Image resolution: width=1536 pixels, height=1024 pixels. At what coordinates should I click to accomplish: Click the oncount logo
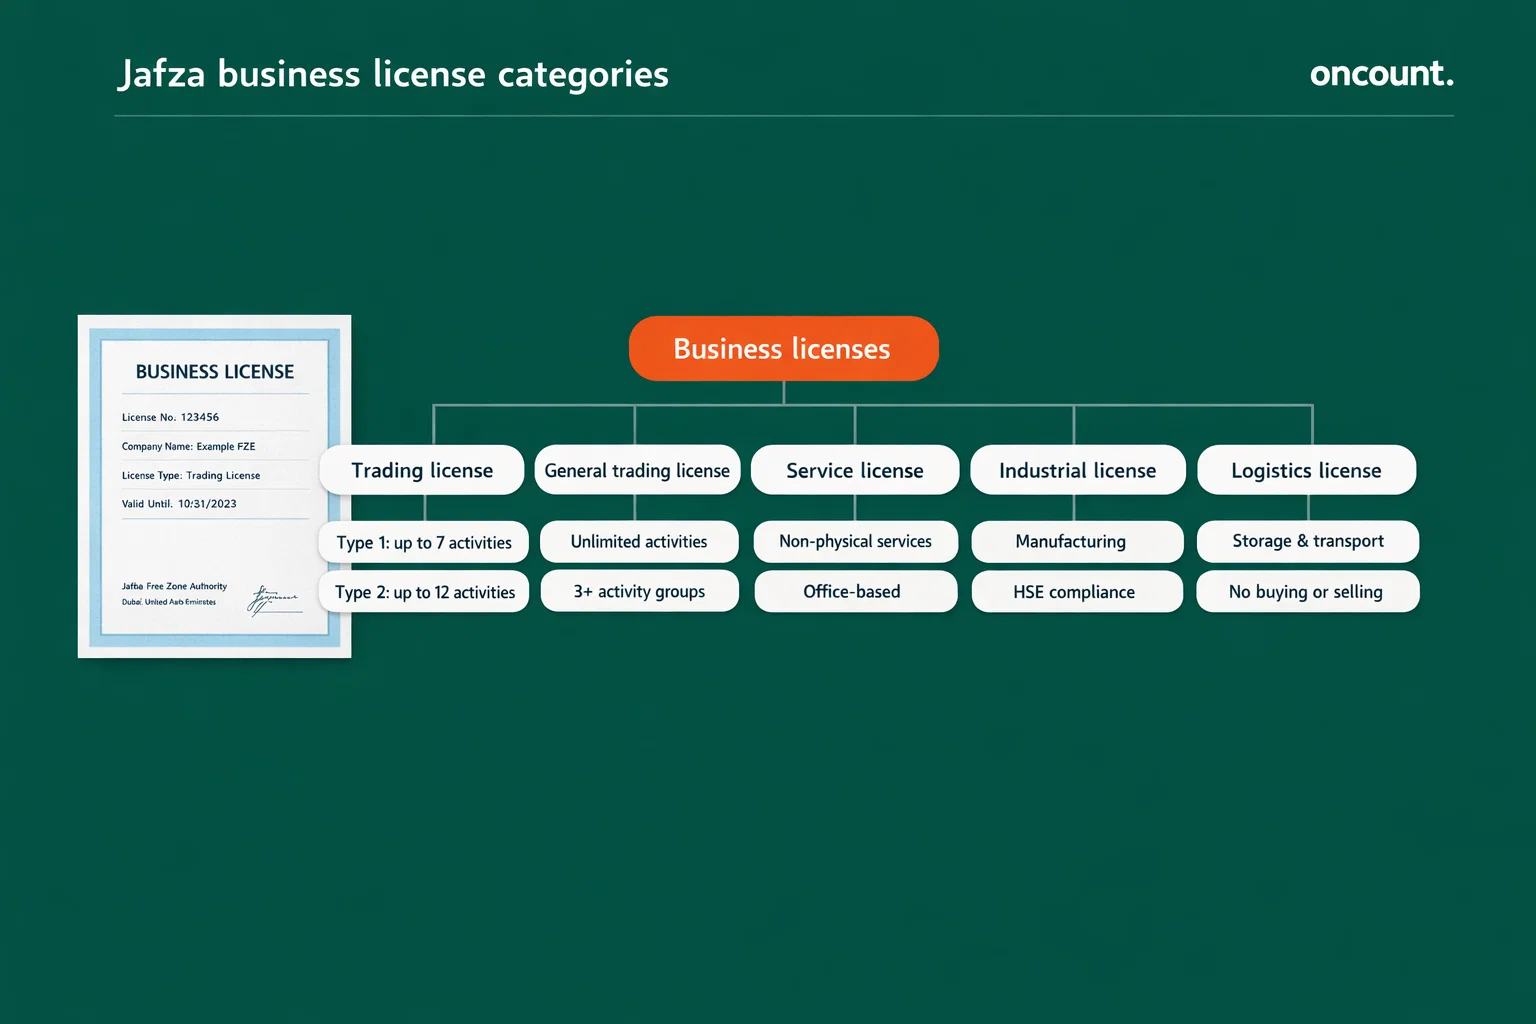[1381, 73]
